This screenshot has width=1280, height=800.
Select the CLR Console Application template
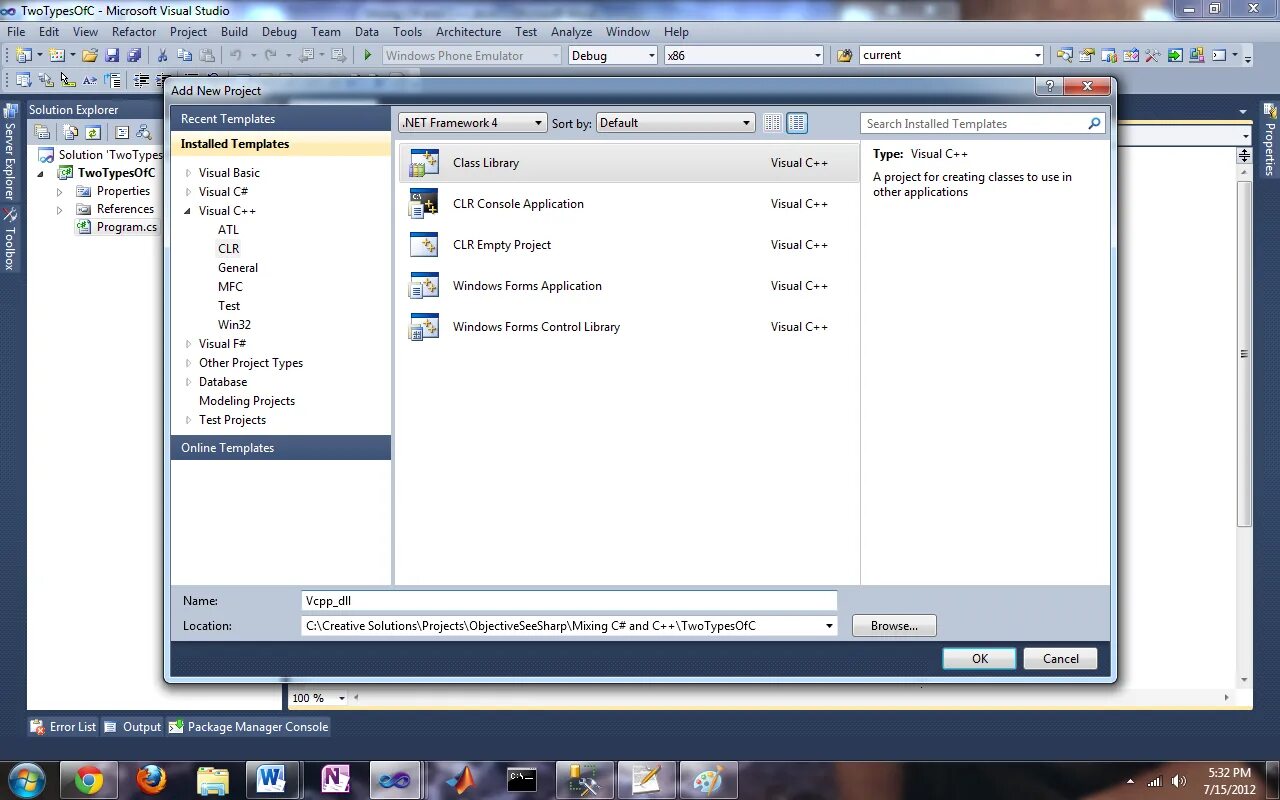(628, 204)
